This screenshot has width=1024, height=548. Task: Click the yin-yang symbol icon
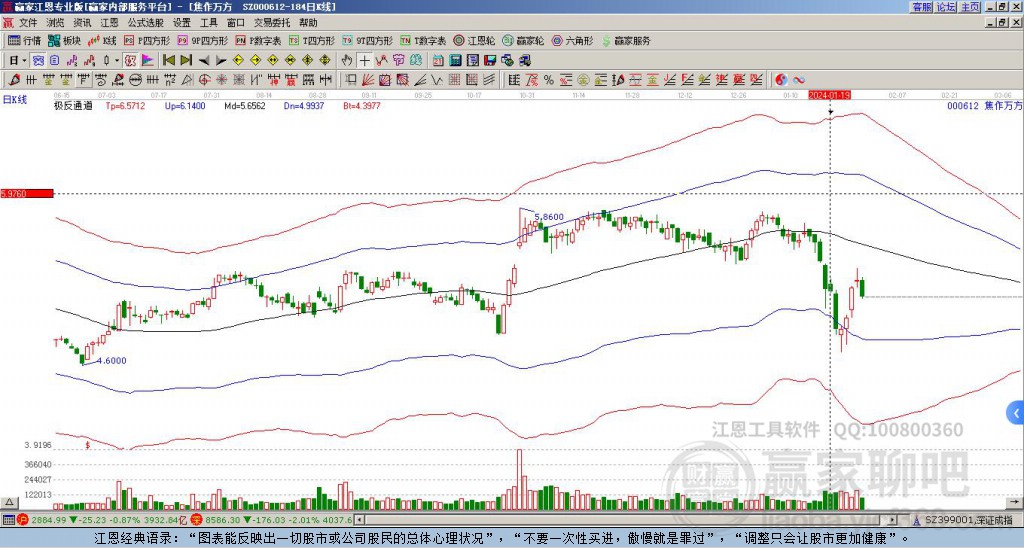click(781, 80)
